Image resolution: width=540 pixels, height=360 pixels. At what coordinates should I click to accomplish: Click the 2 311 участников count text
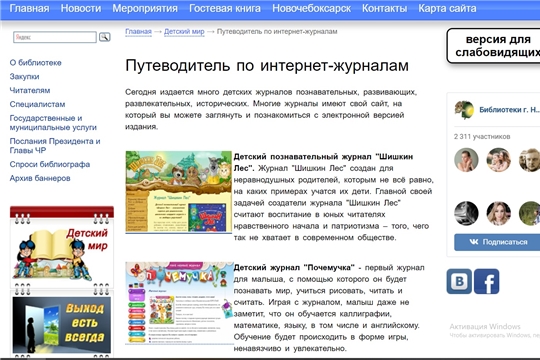[482, 137]
